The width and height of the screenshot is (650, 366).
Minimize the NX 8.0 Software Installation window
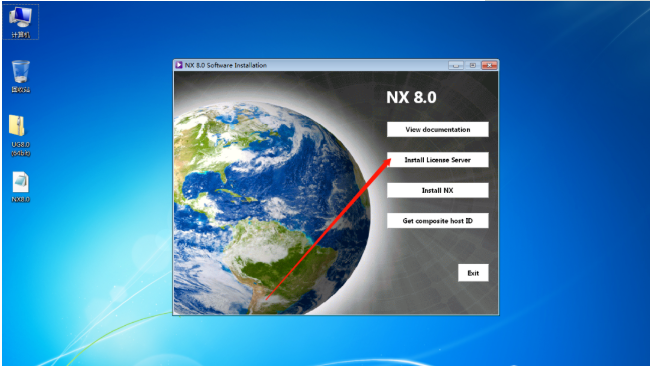(456, 65)
